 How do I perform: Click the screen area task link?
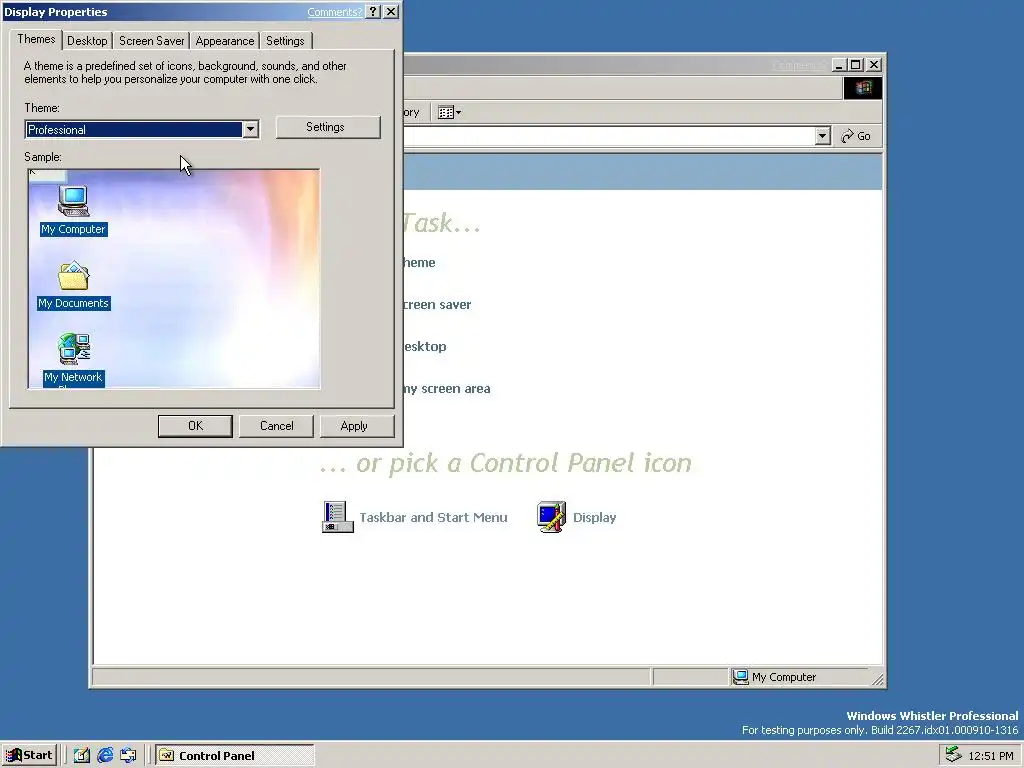pos(446,389)
